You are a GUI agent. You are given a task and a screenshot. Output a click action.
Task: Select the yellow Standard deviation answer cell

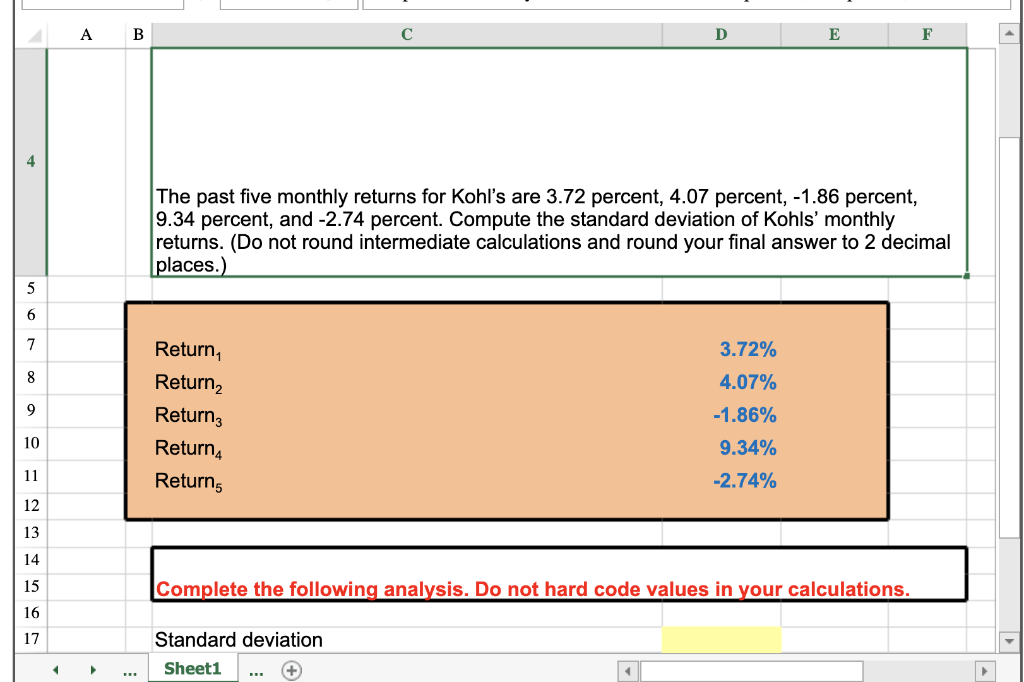click(x=721, y=639)
